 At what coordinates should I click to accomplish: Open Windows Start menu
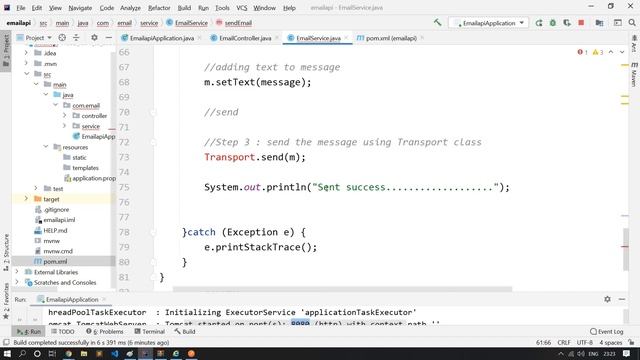pyautogui.click(x=7, y=353)
